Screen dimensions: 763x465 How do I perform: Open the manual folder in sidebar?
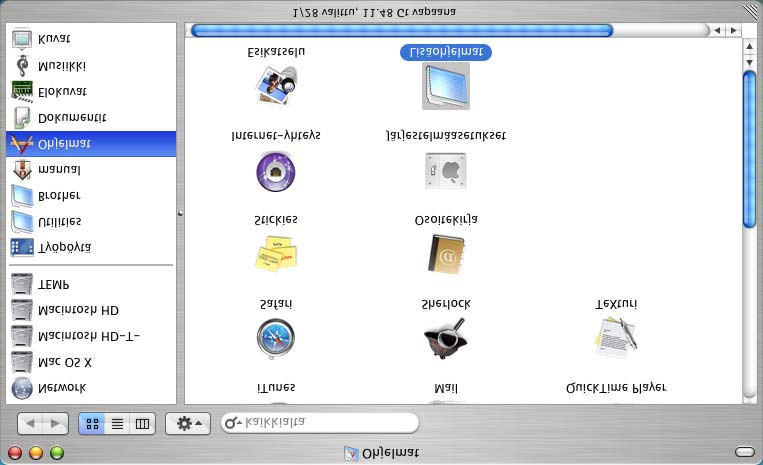pyautogui.click(x=91, y=170)
